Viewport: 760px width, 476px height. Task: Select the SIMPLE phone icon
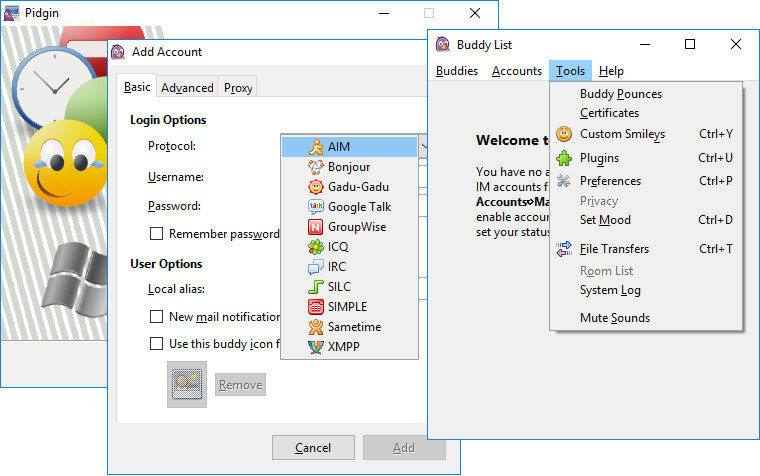(x=316, y=306)
